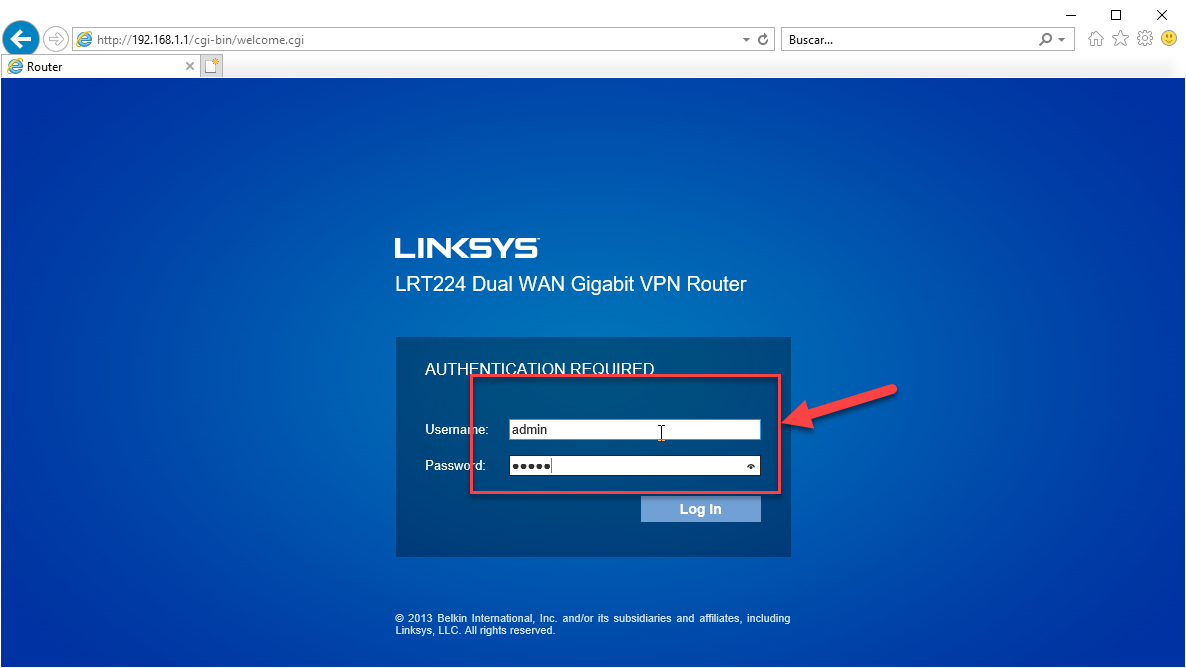Go to the browser Home page icon
This screenshot has width=1186, height=668.
(1096, 39)
